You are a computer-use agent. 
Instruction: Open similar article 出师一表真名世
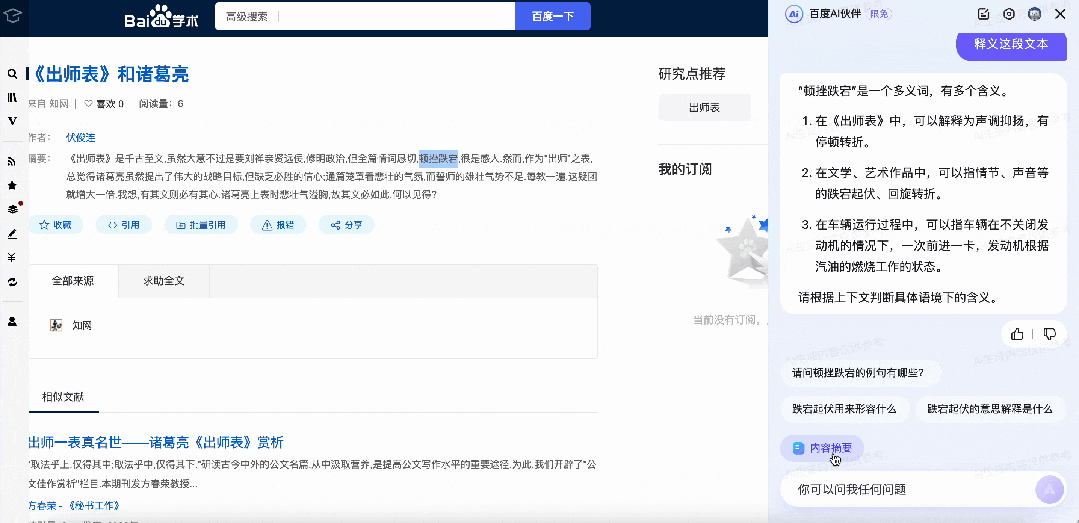[156, 442]
